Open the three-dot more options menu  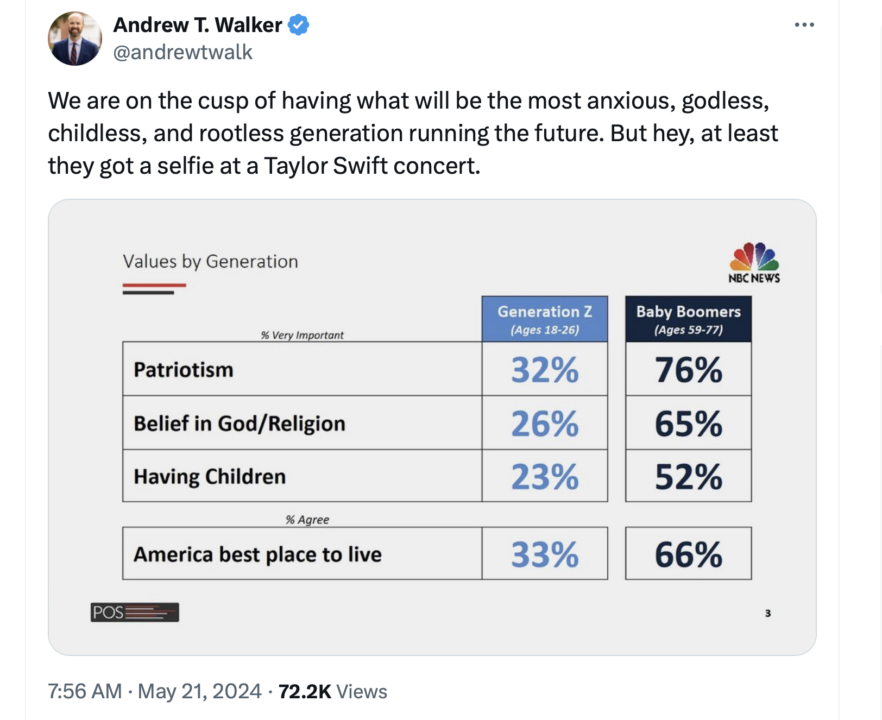[804, 25]
